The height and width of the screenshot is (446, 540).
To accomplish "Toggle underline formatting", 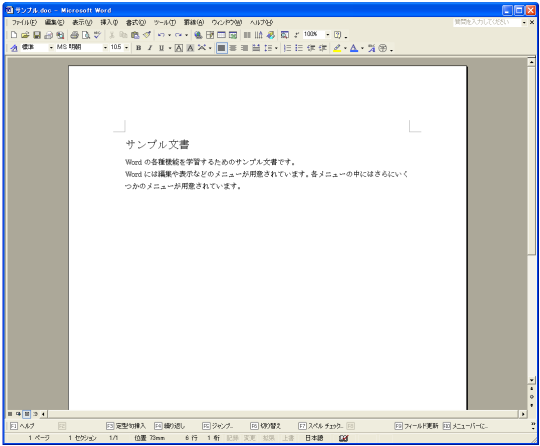I will coord(161,48).
